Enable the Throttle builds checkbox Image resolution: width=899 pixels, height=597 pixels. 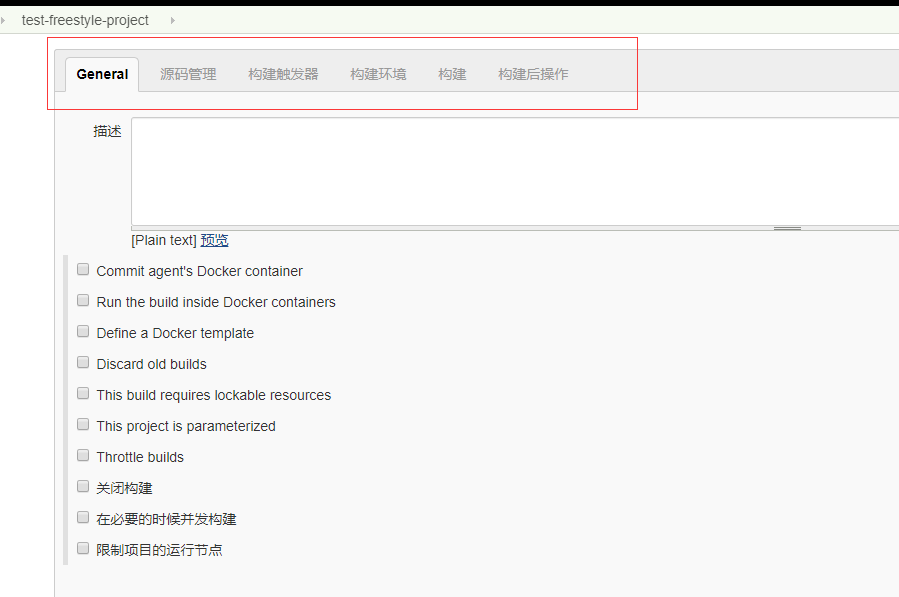tap(83, 456)
